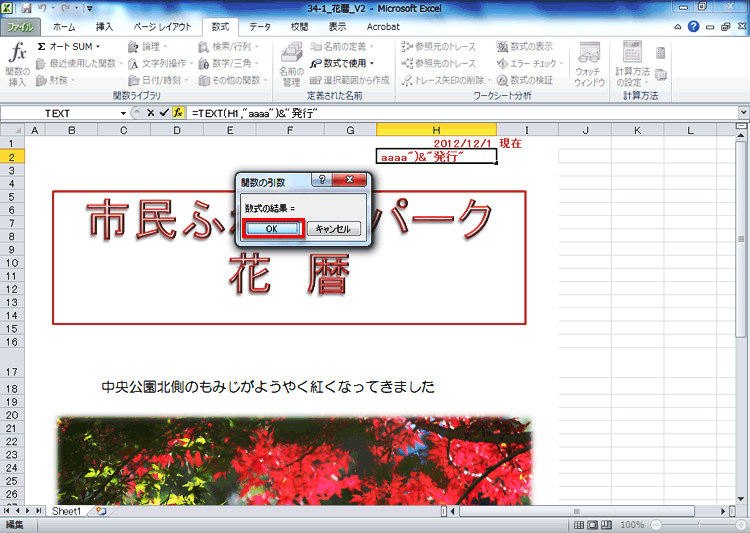Open the Math/Trig (数学/三角) functions list

[229, 63]
